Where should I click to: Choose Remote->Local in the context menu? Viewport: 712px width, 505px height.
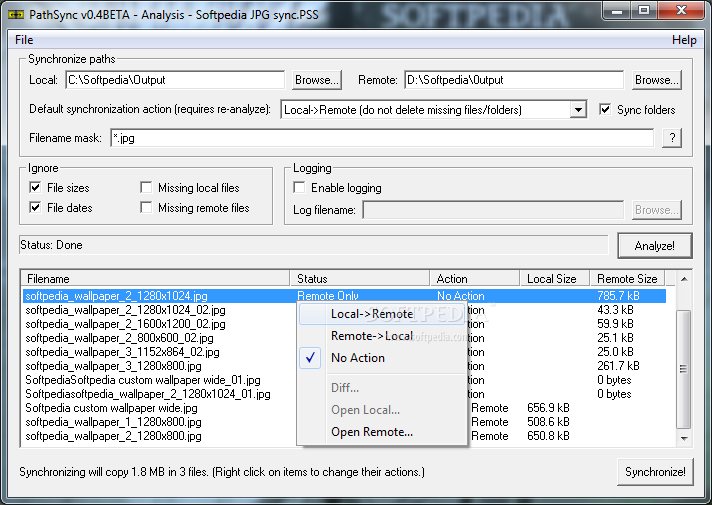pyautogui.click(x=382, y=336)
